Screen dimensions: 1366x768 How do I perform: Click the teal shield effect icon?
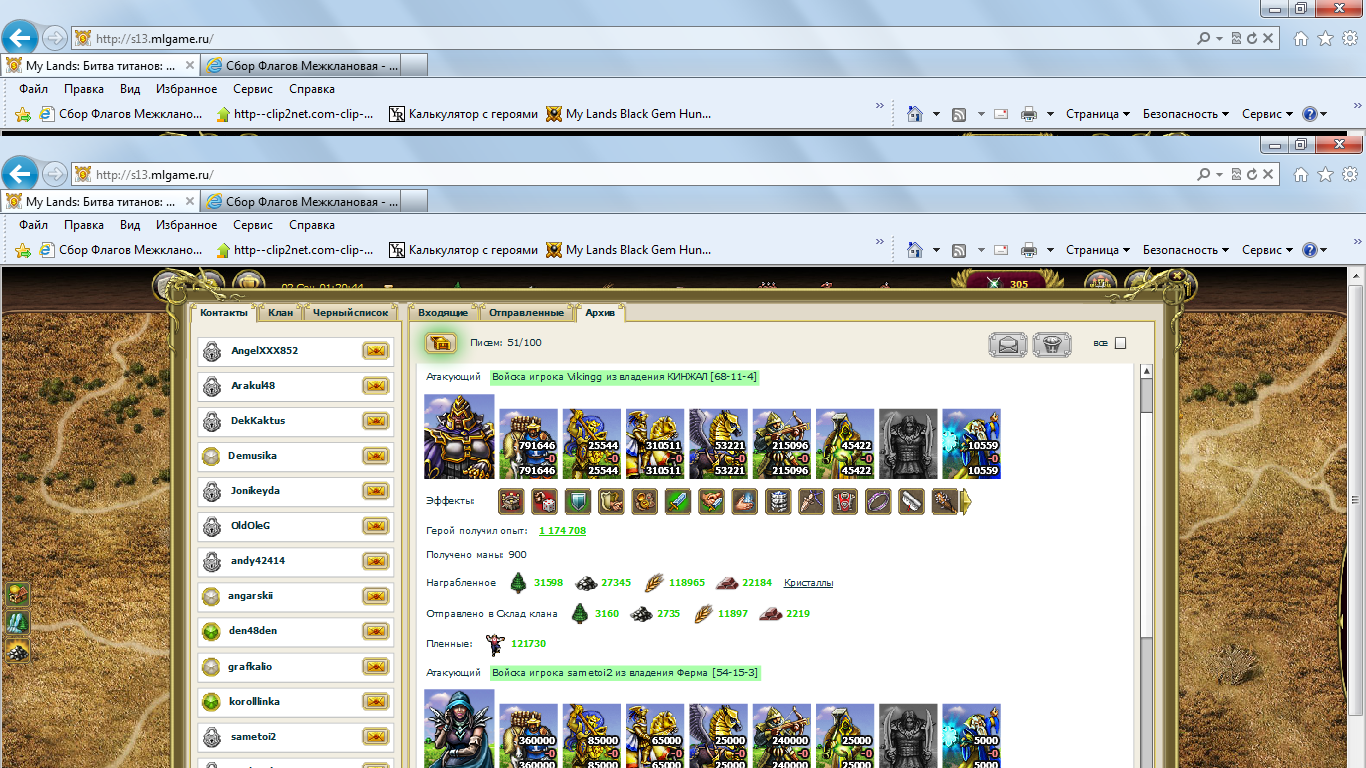point(578,501)
